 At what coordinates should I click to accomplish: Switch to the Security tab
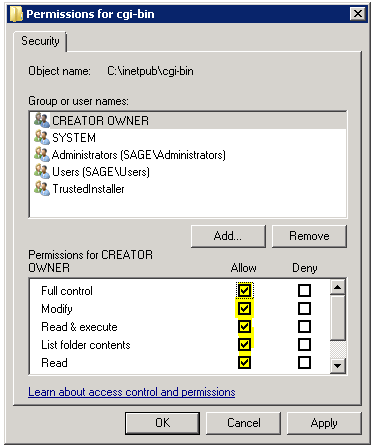click(40, 41)
